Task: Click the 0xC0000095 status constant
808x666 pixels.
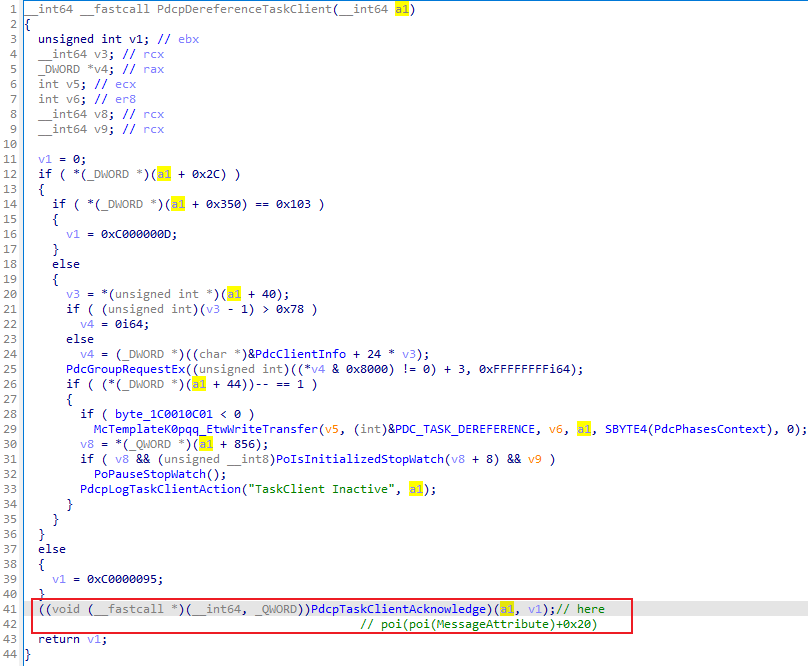Action: [x=124, y=579]
